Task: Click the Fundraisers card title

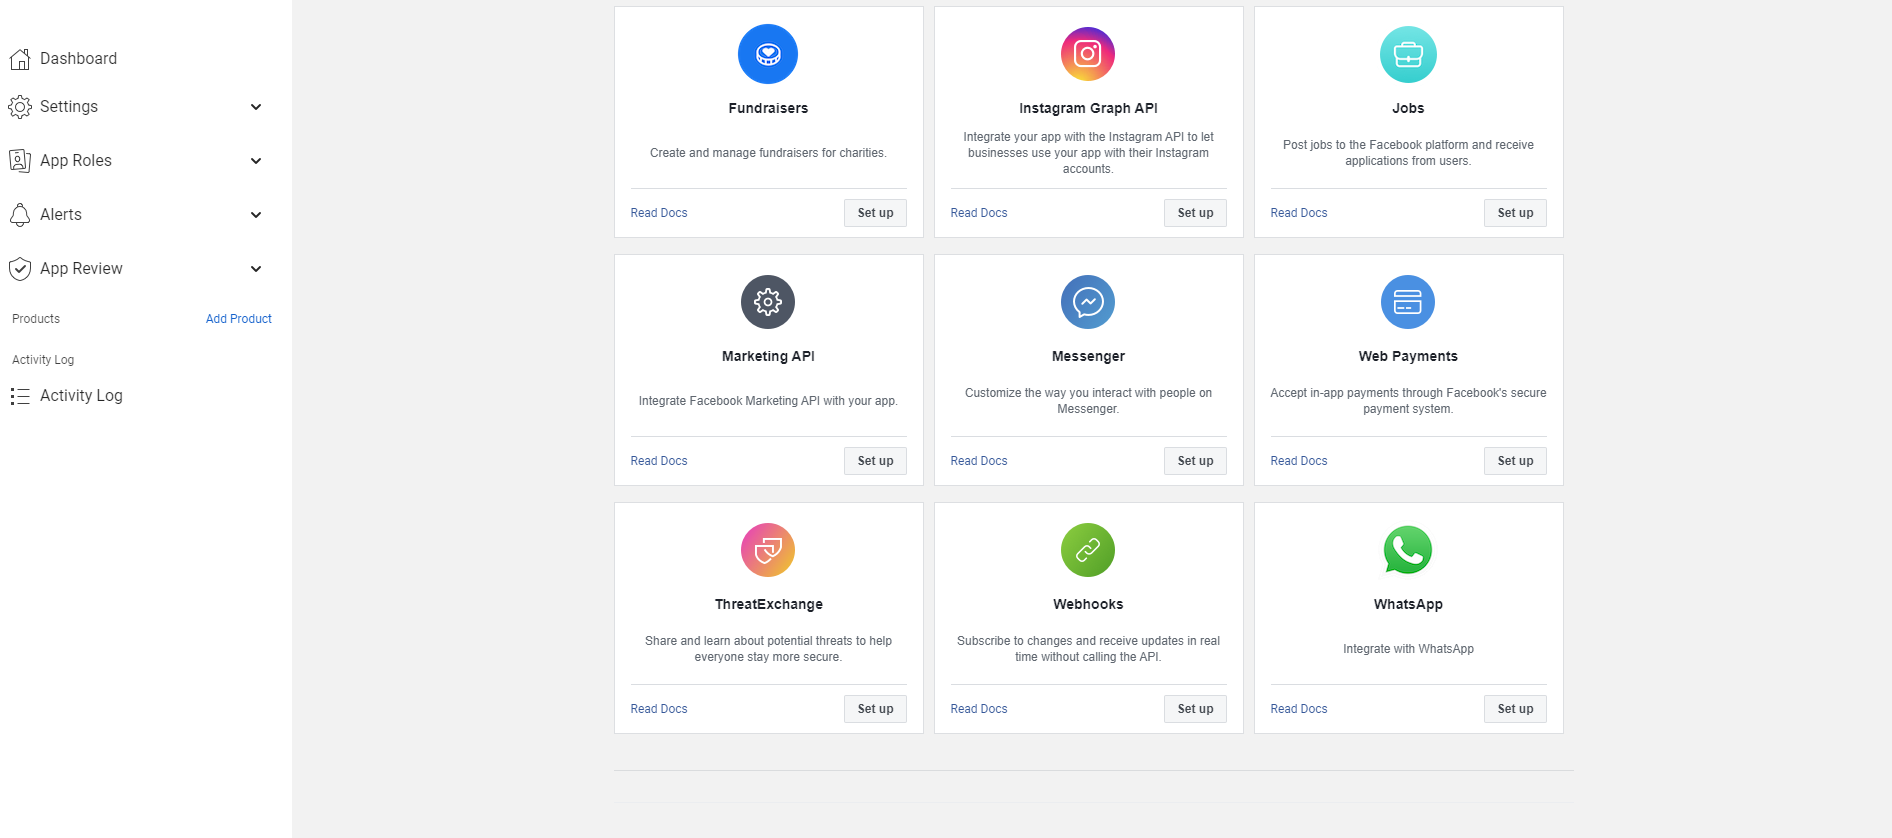Action: click(x=768, y=108)
